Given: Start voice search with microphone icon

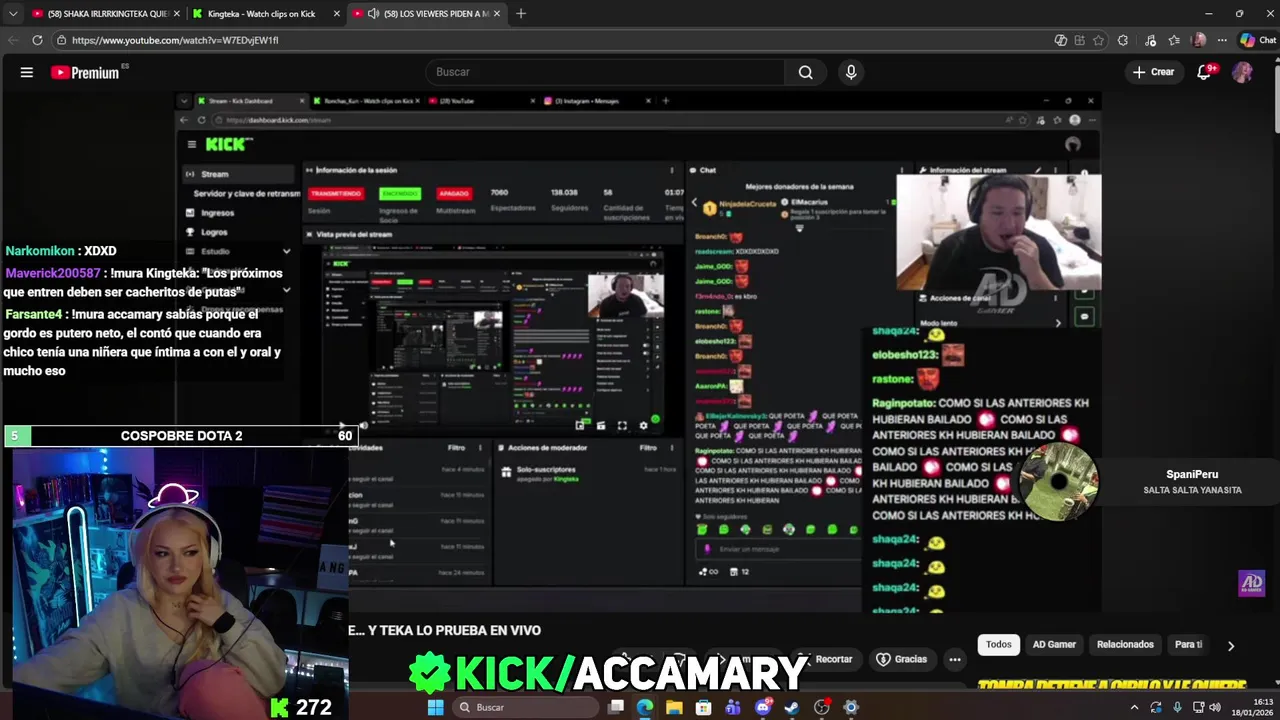Looking at the screenshot, I should (851, 72).
